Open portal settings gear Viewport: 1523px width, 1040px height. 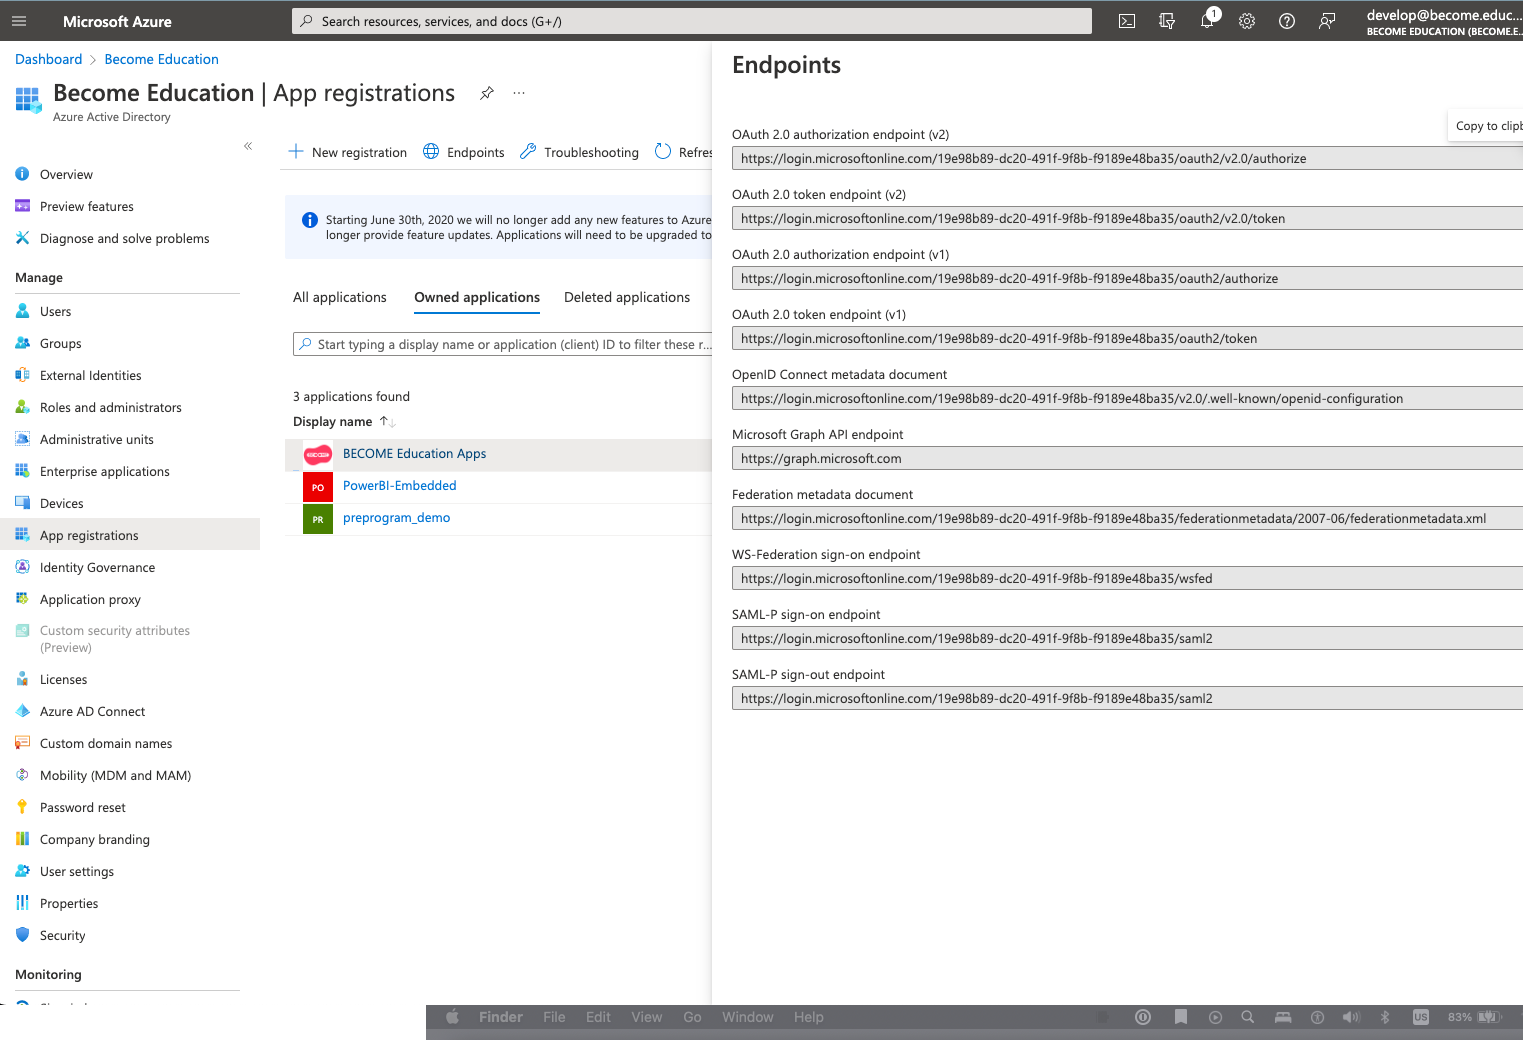point(1247,21)
